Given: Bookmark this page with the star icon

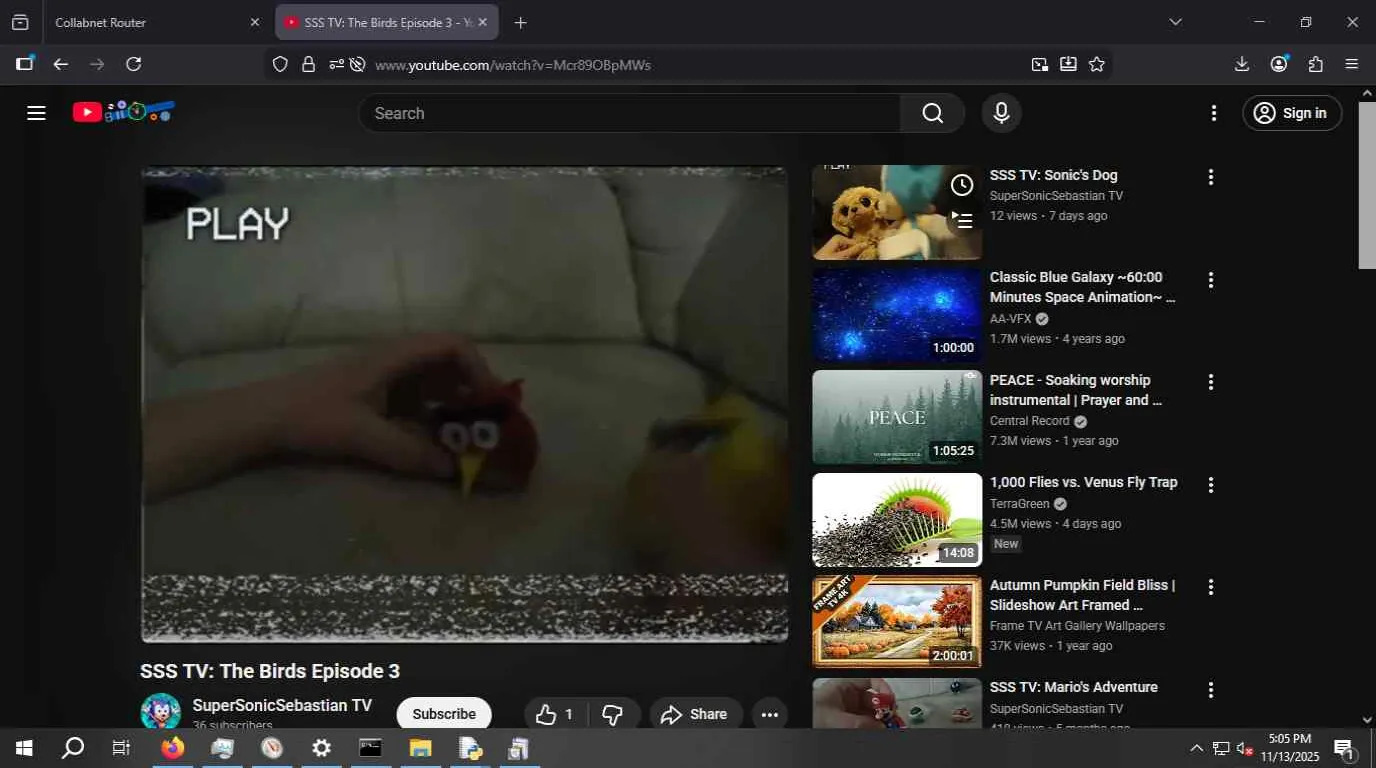Looking at the screenshot, I should (x=1097, y=64).
